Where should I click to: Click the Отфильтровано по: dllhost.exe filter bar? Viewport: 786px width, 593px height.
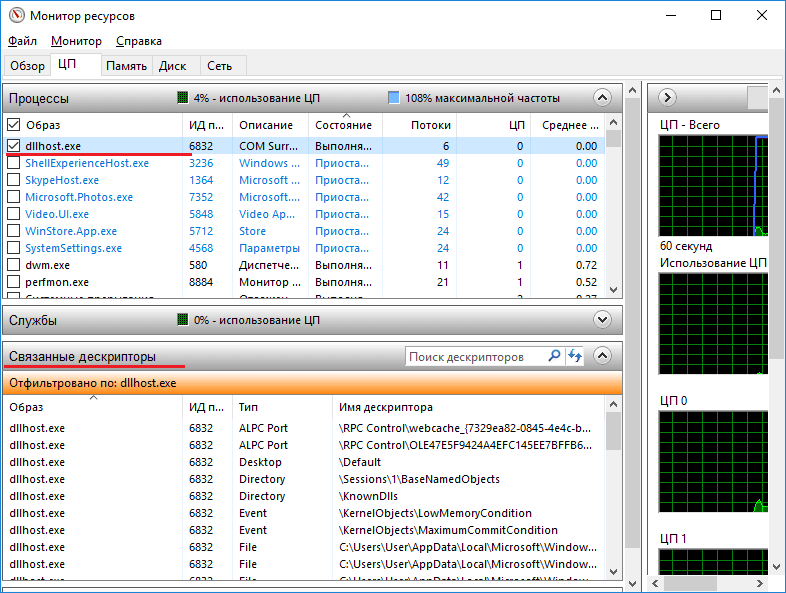[312, 383]
